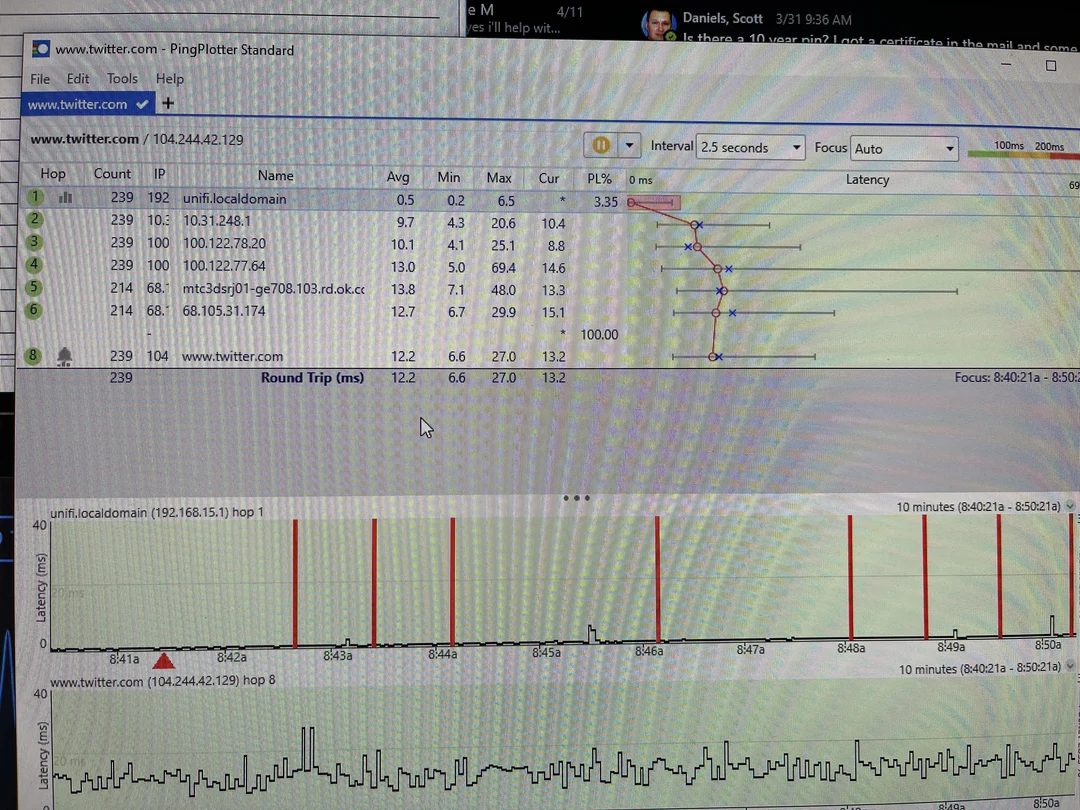The width and height of the screenshot is (1080, 810).
Task: Click the checkmark icon on the twitter tab
Action: tap(142, 103)
